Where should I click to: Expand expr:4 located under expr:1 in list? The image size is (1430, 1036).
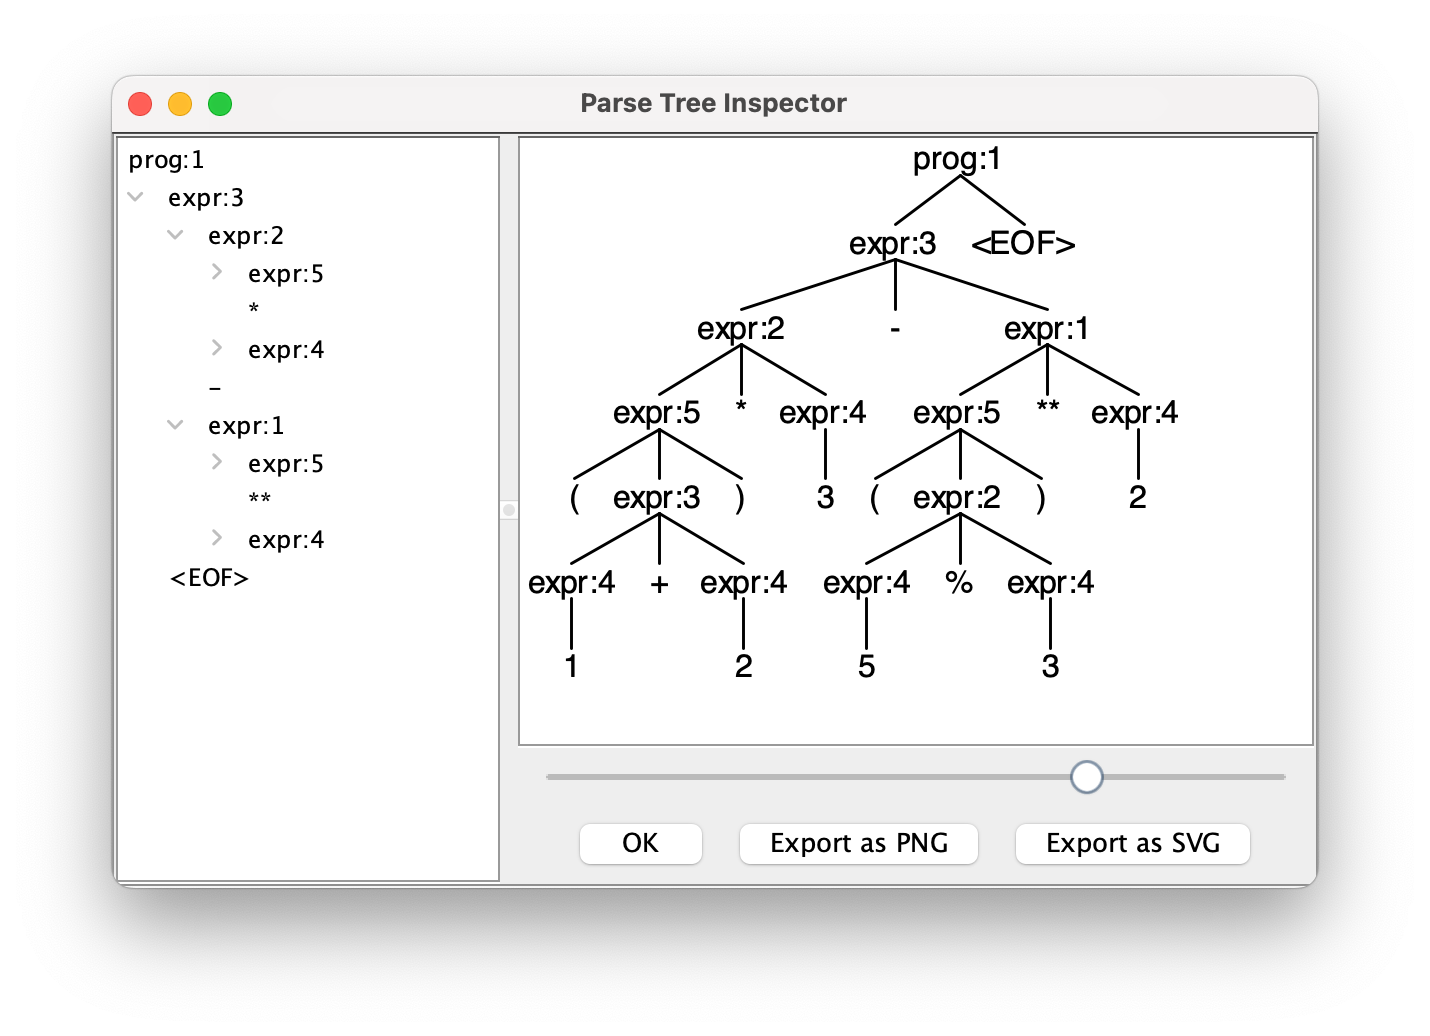pos(217,538)
